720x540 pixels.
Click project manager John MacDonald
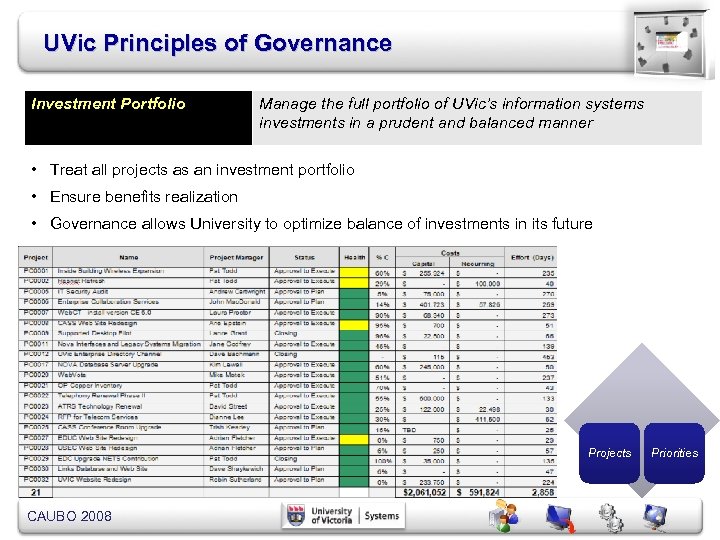point(235,302)
